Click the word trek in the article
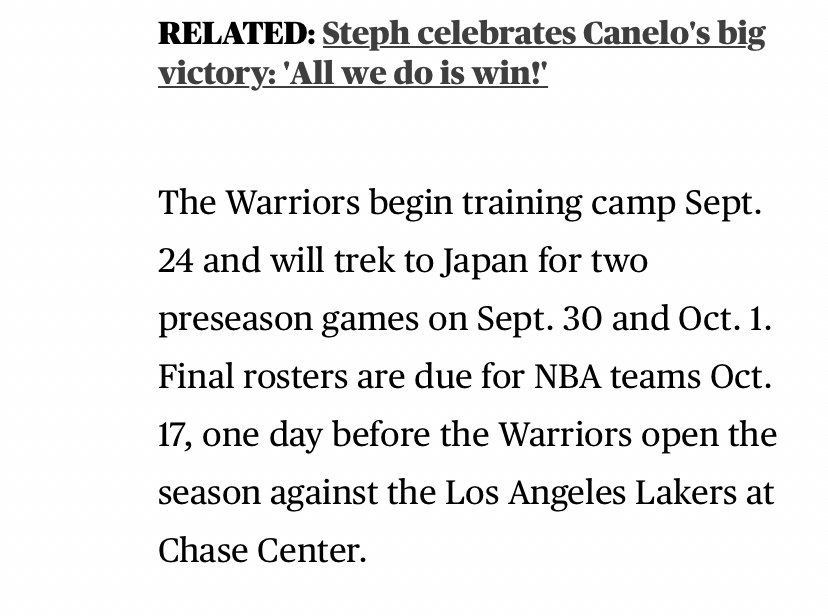The height and width of the screenshot is (616, 828). point(364,261)
